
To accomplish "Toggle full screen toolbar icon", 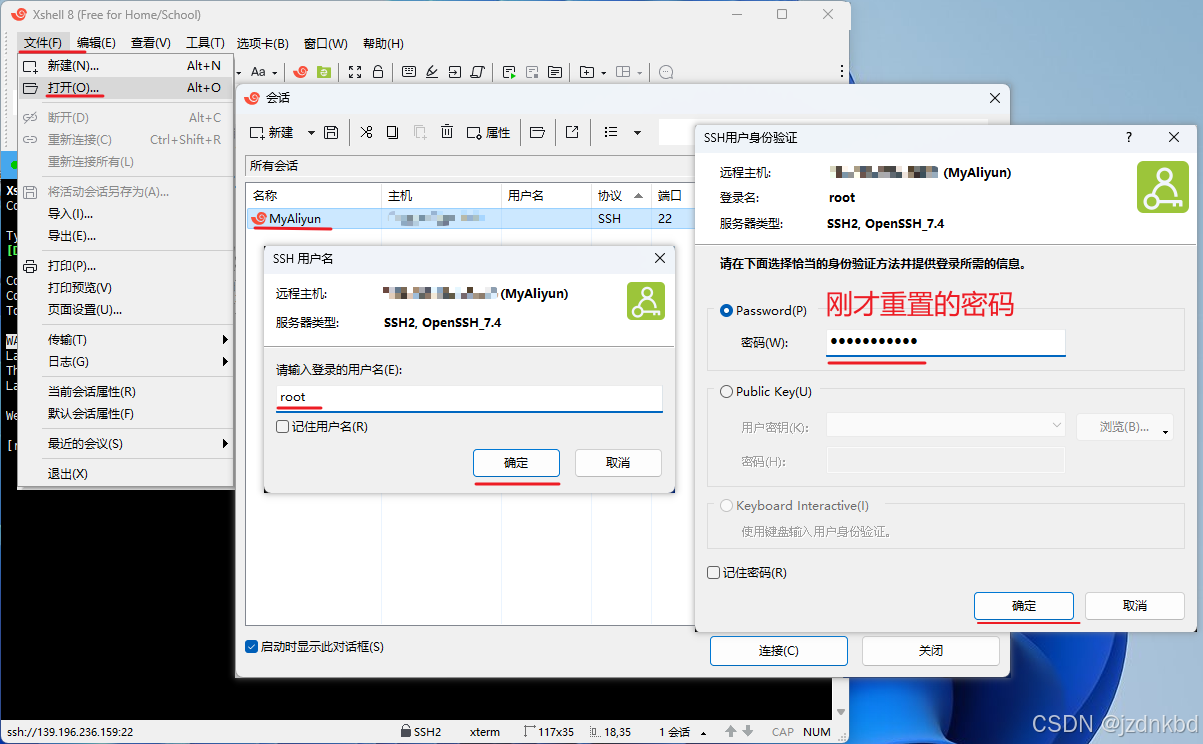I will (x=354, y=72).
